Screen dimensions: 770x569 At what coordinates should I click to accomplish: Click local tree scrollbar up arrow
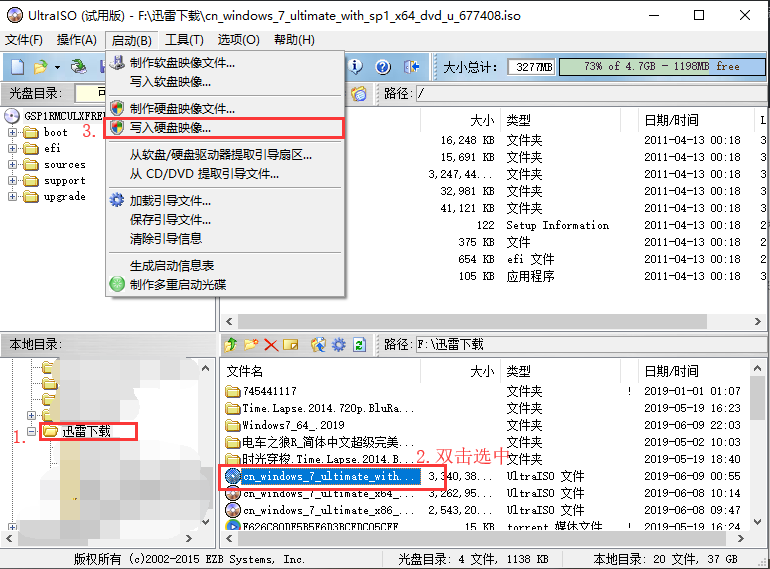[206, 368]
